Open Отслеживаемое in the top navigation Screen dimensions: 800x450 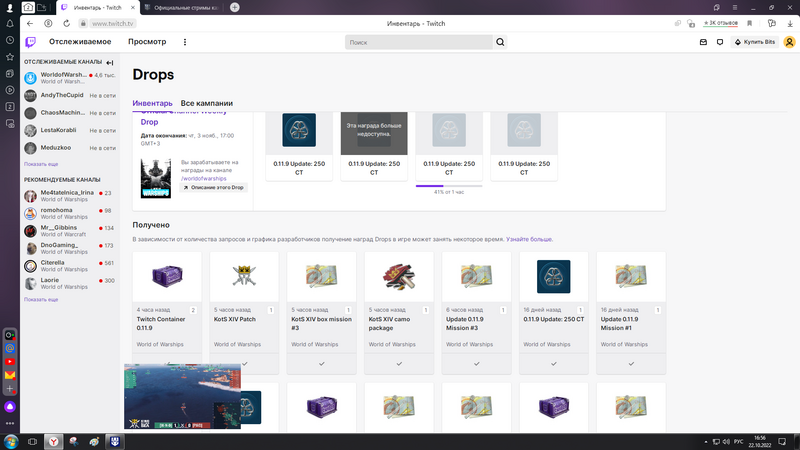pos(80,42)
